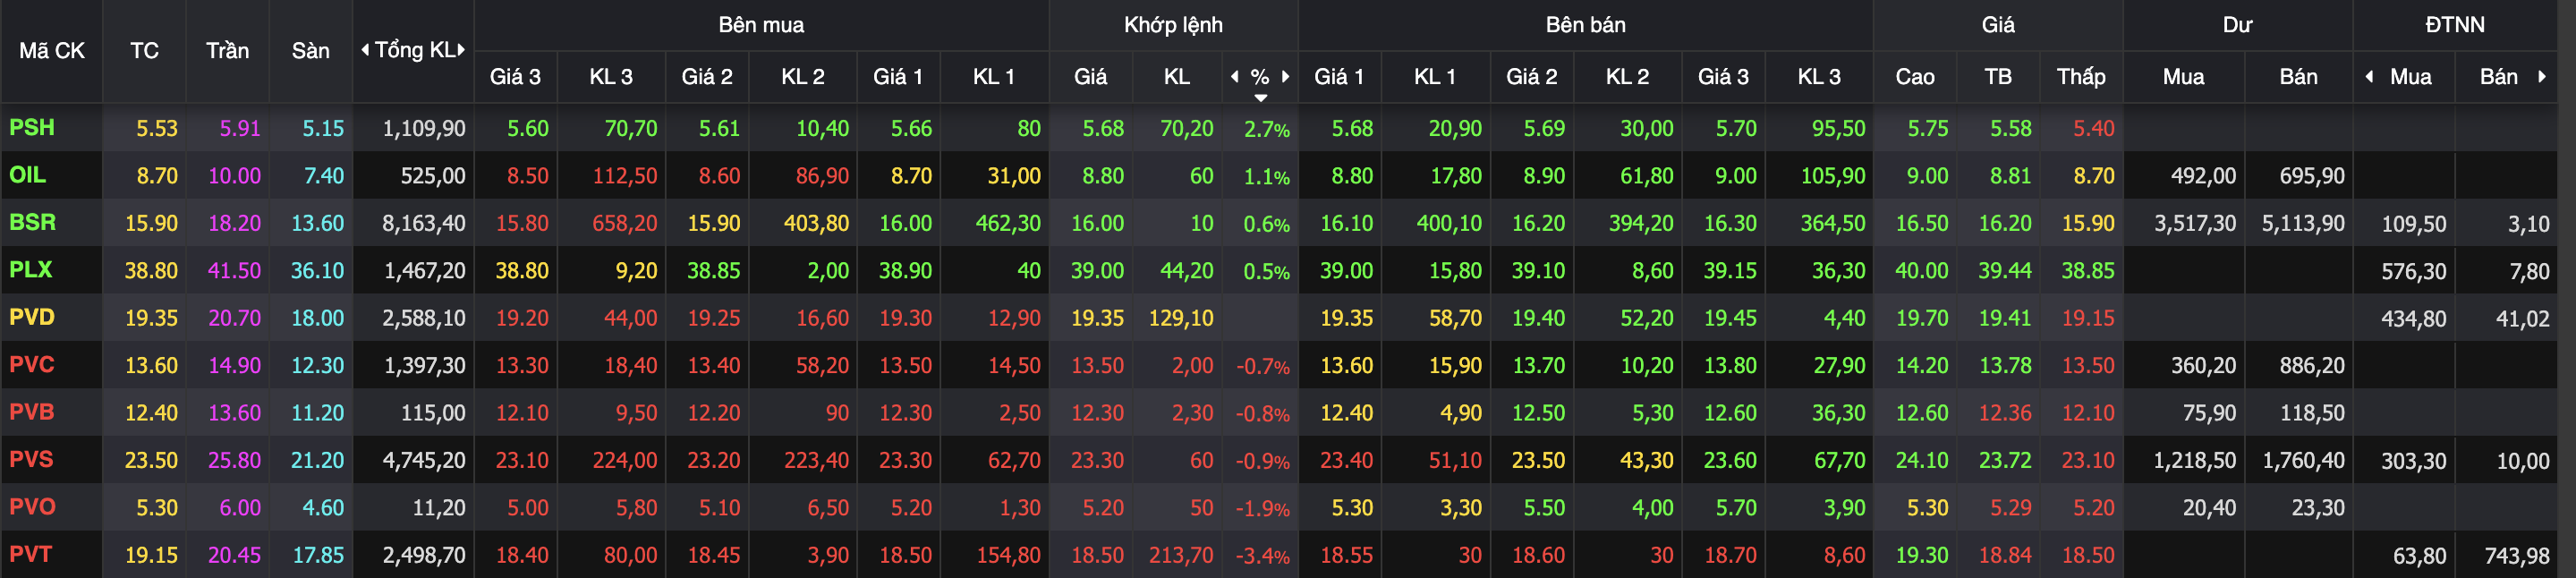Viewport: 2576px width, 578px height.
Task: Click left arrow beside Tổng KL header
Action: pyautogui.click(x=365, y=50)
